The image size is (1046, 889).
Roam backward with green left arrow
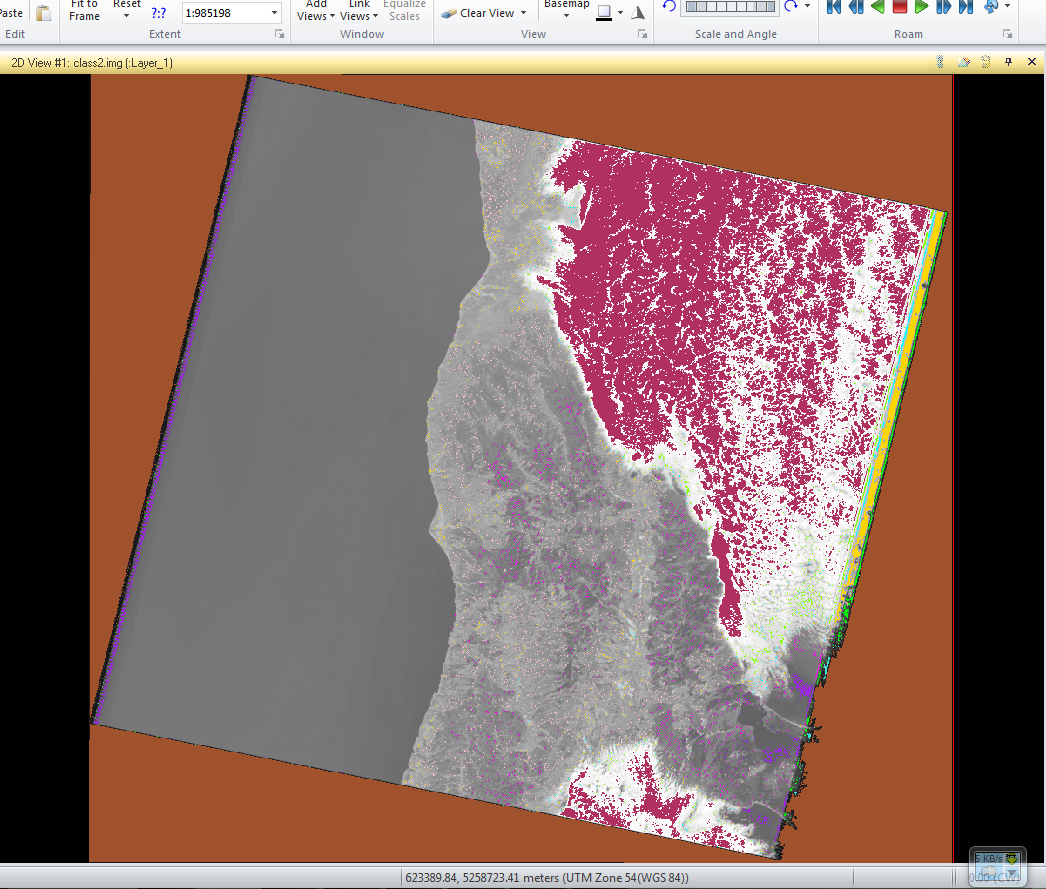878,7
